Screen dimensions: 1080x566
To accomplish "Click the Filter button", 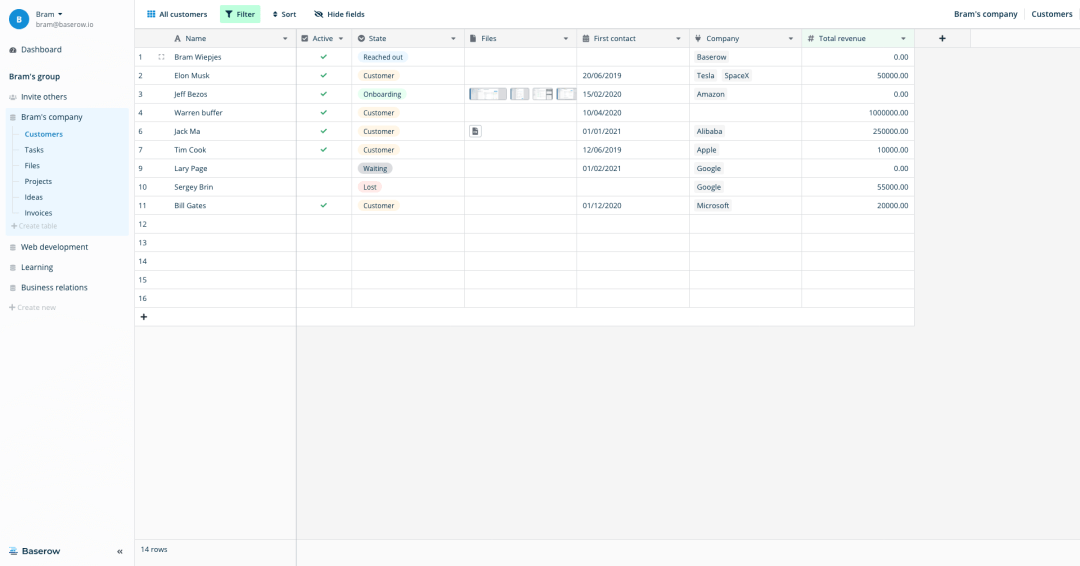I will click(x=240, y=15).
